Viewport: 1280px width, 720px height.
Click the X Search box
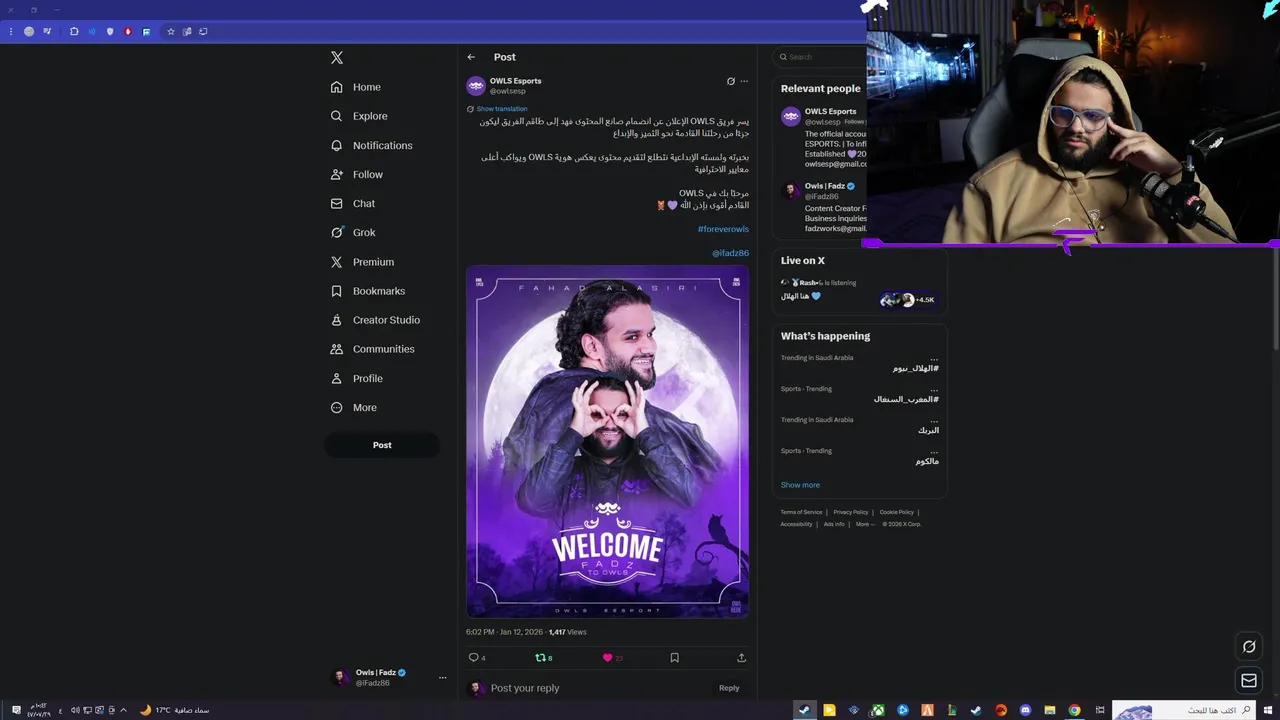coord(820,57)
